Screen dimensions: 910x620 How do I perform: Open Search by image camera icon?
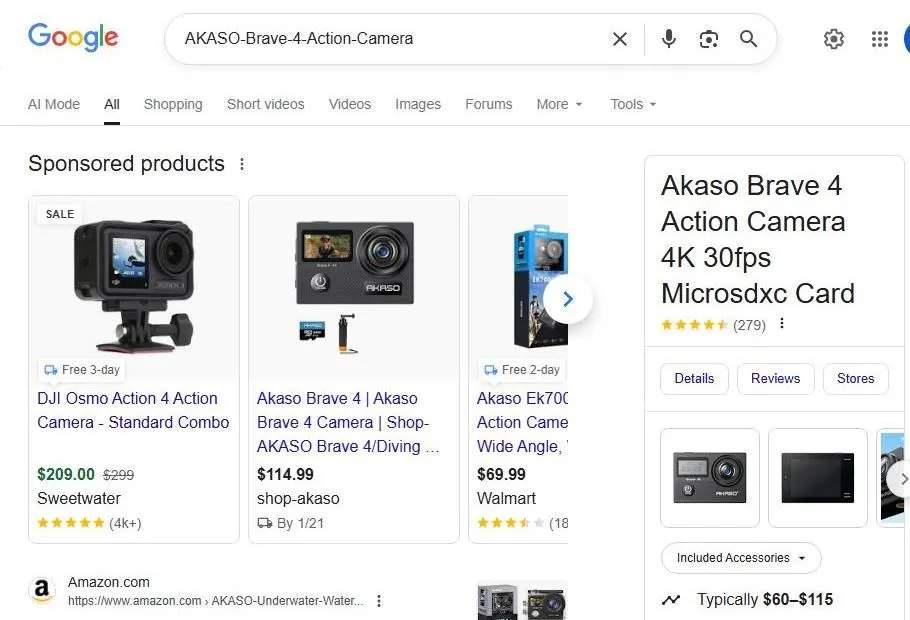pyautogui.click(x=709, y=39)
